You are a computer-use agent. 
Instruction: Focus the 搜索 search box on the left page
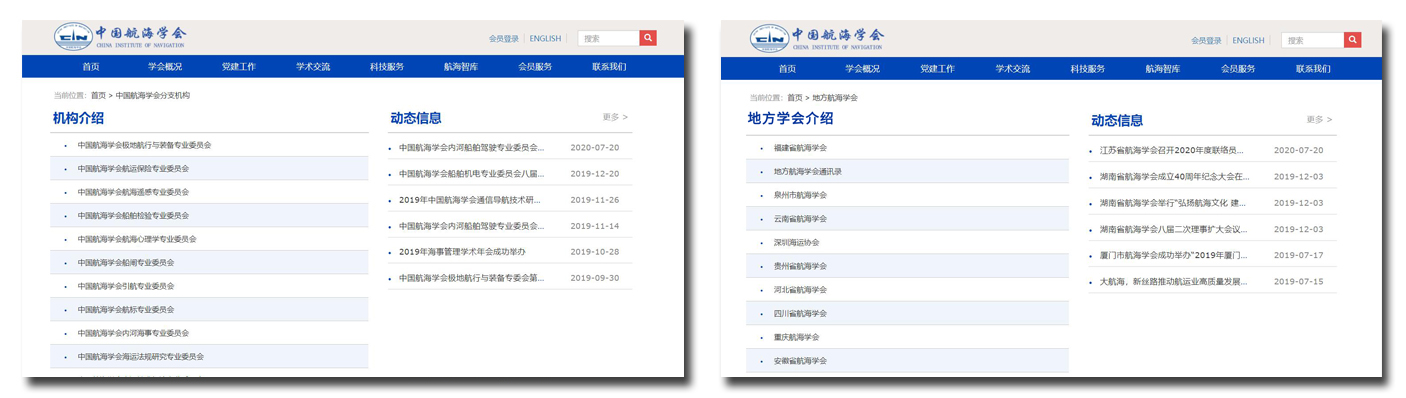[609, 39]
